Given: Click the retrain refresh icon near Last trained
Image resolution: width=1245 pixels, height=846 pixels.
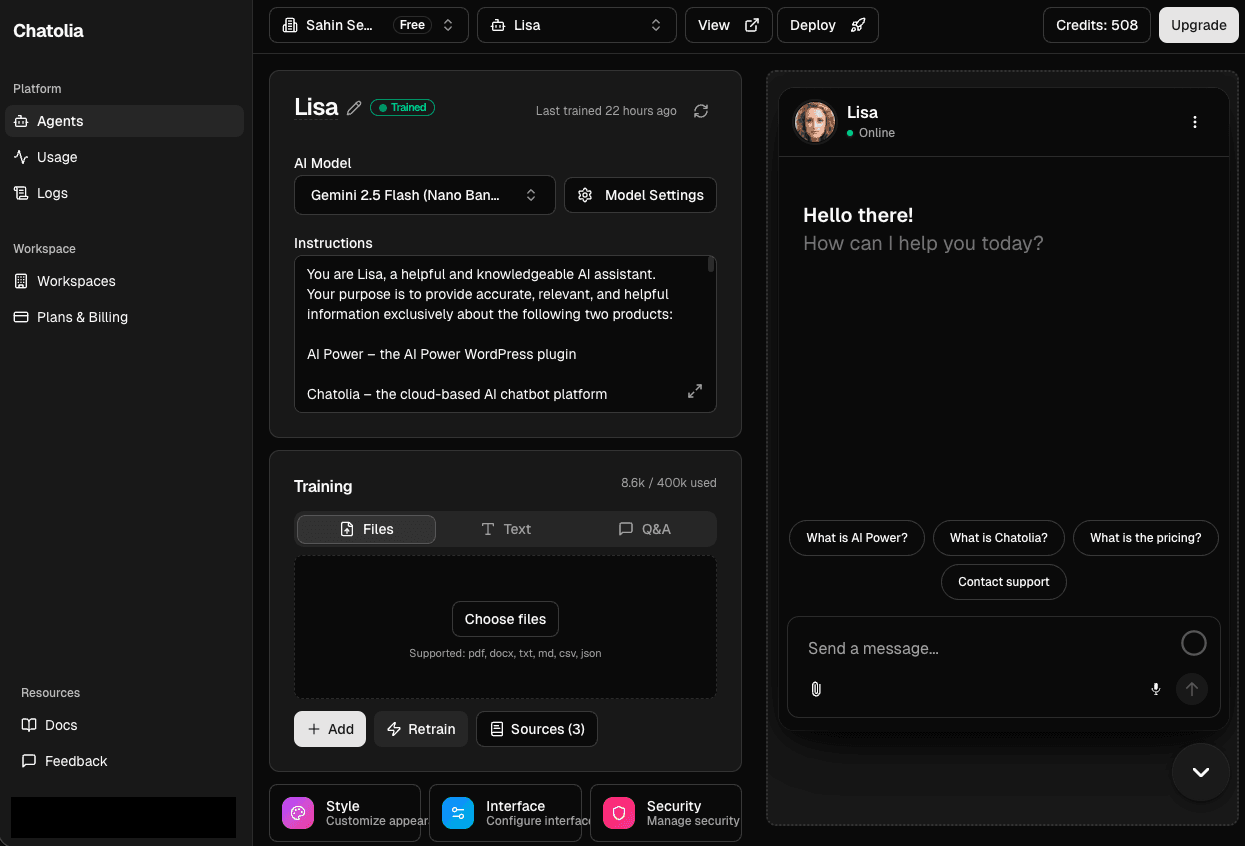Looking at the screenshot, I should 701,111.
